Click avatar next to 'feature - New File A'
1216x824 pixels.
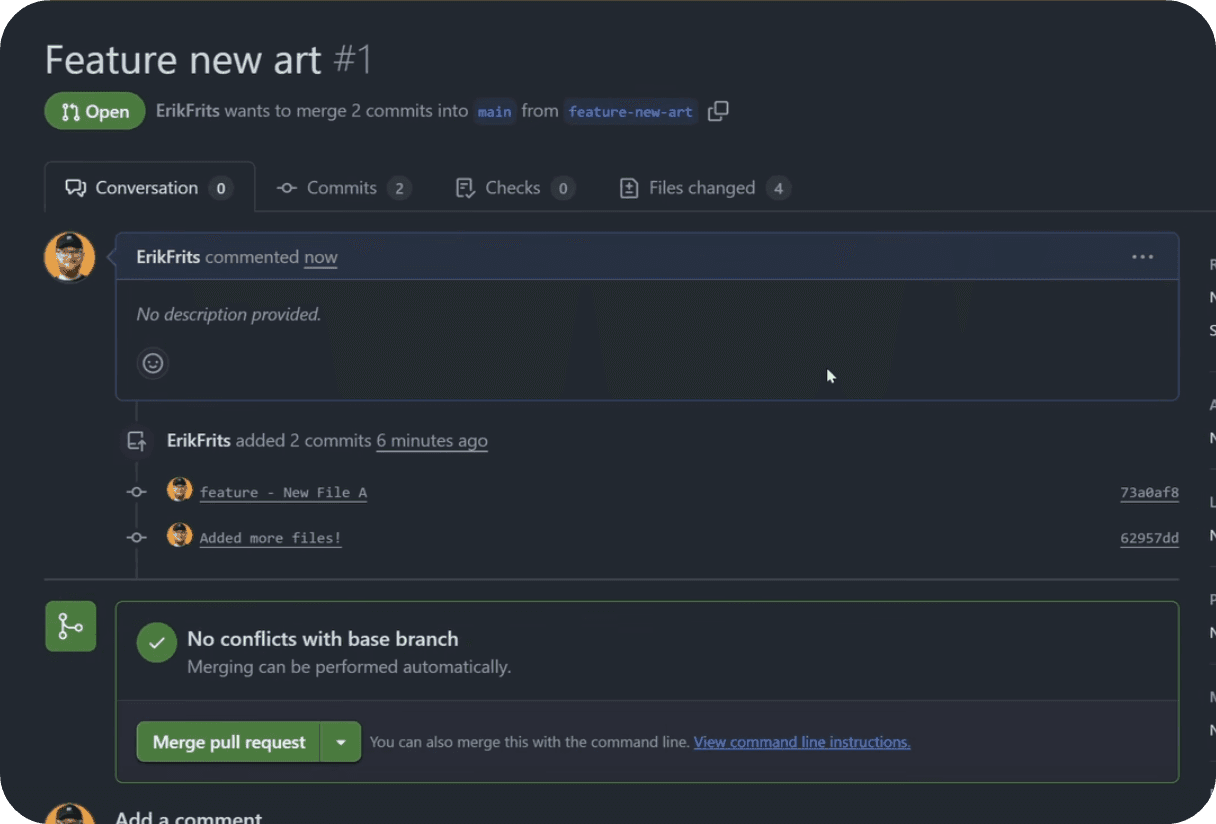point(180,489)
